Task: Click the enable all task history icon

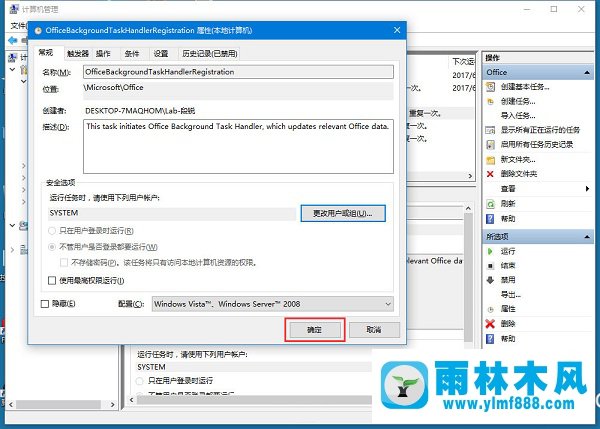Action: [x=490, y=145]
